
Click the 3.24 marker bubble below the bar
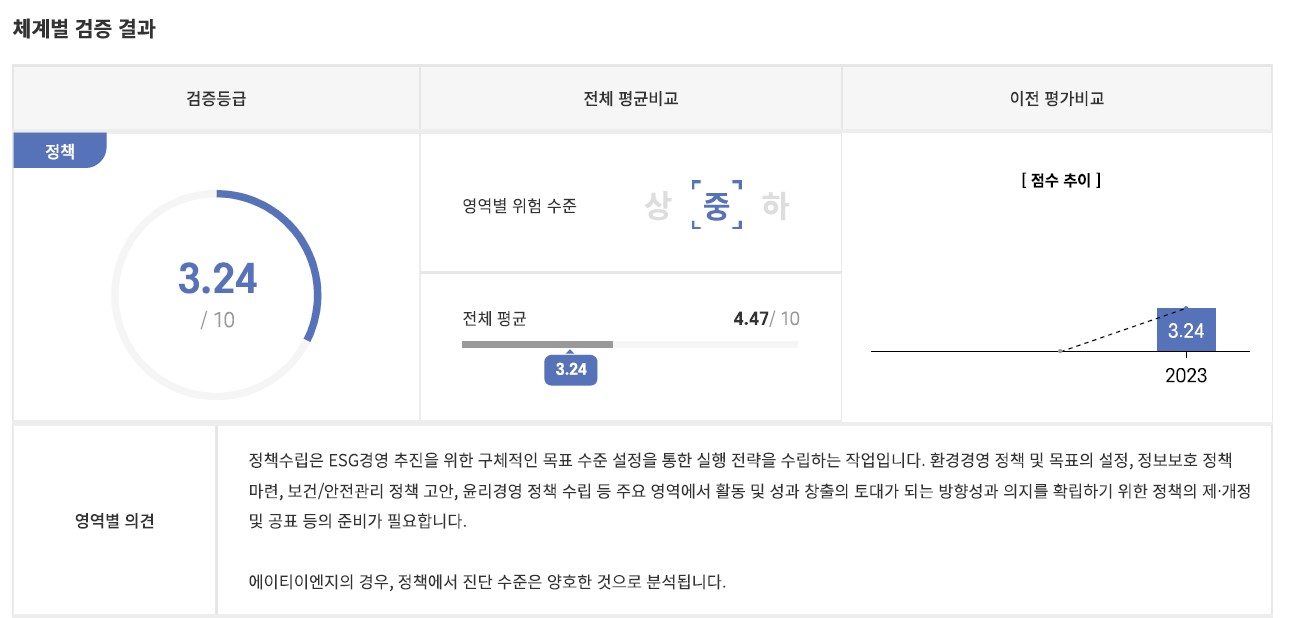(570, 369)
